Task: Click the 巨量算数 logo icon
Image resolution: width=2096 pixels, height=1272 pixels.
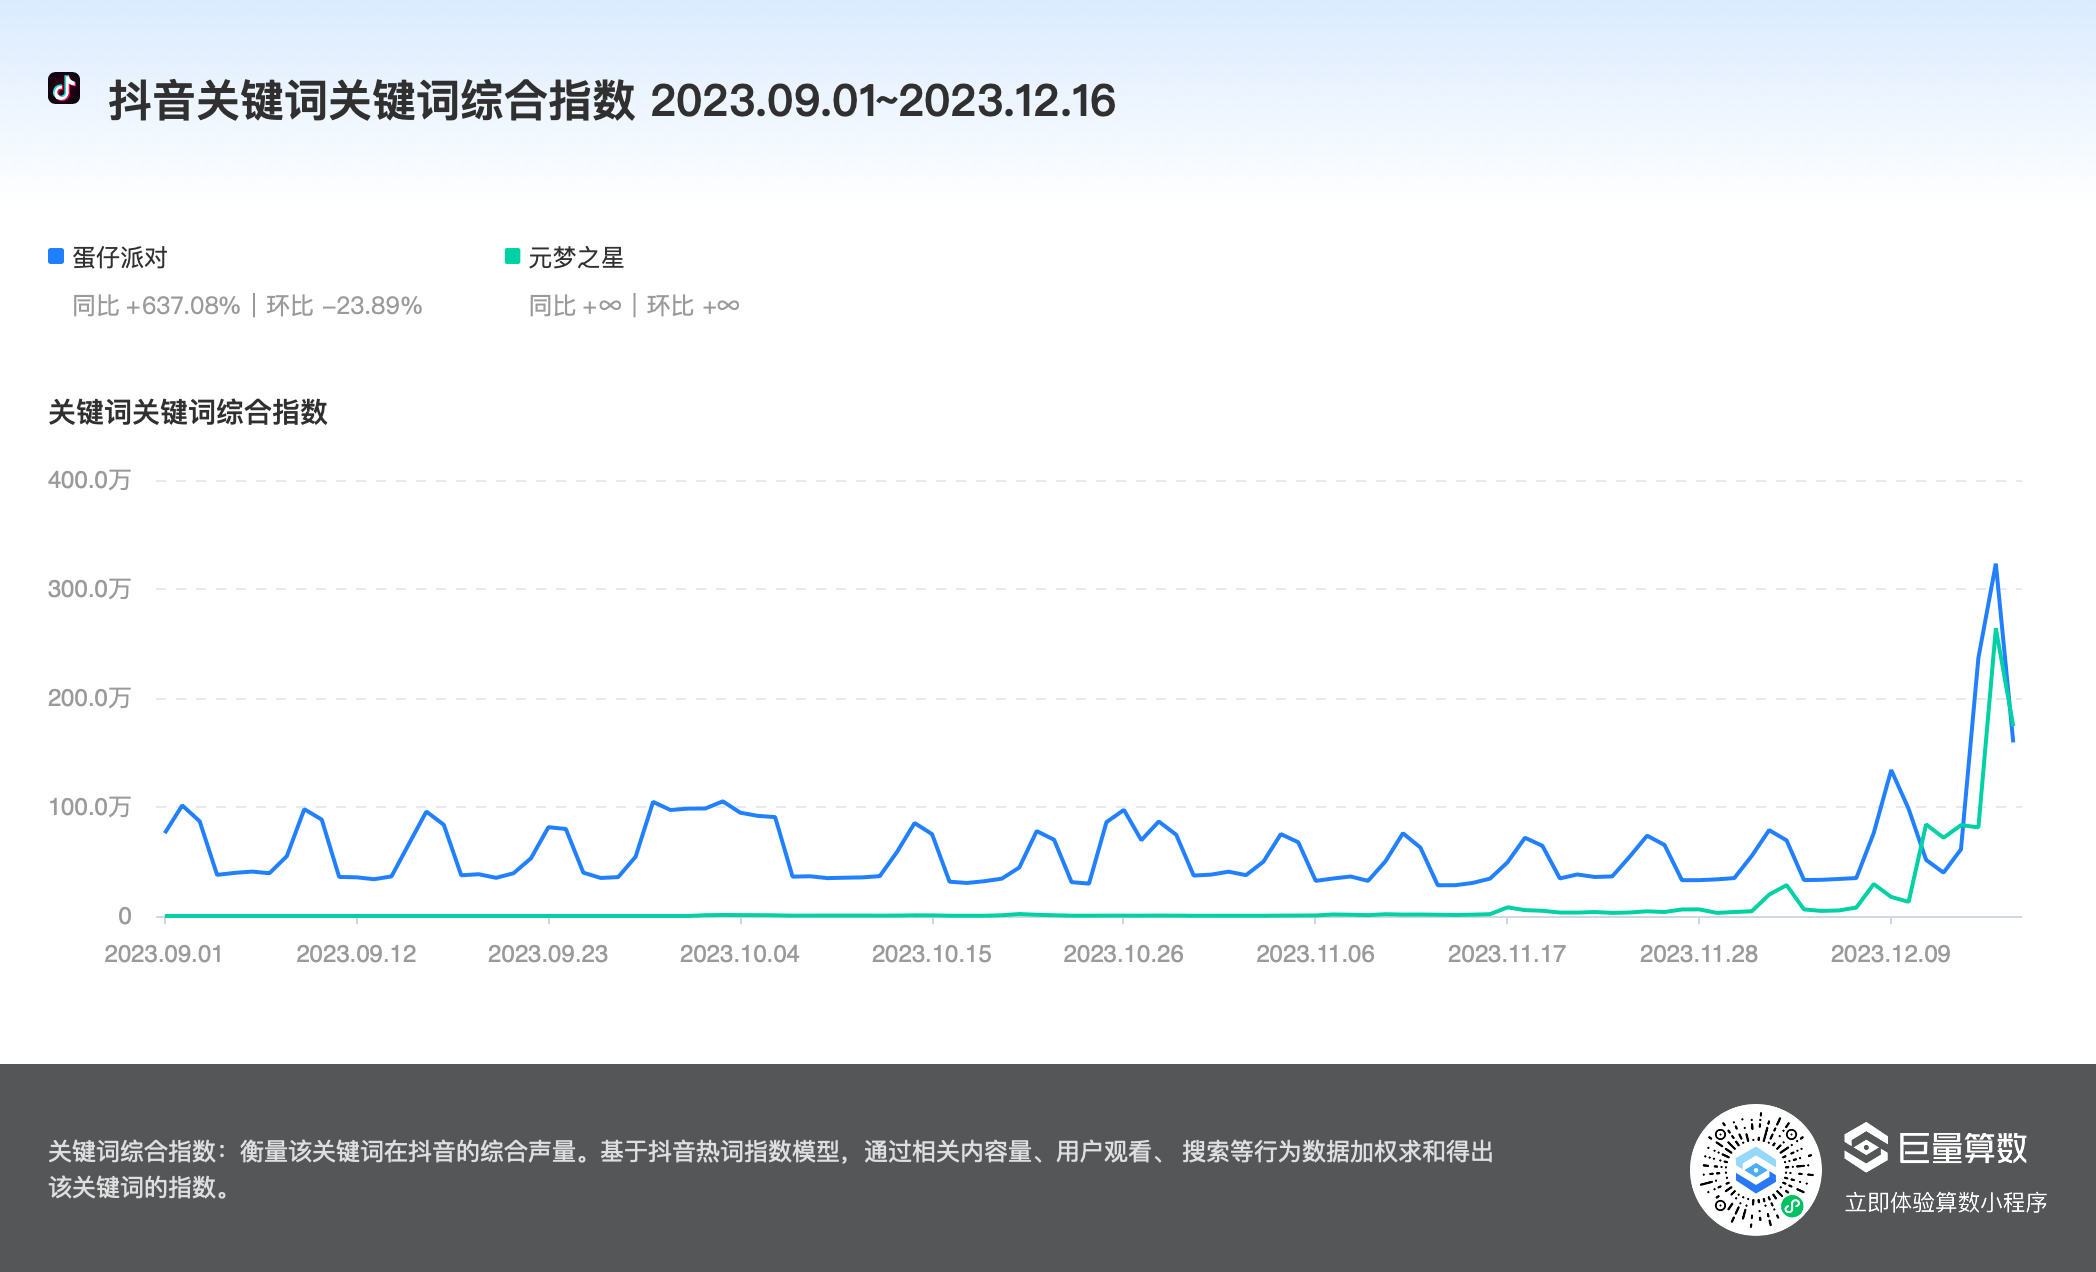Action: tap(1866, 1147)
